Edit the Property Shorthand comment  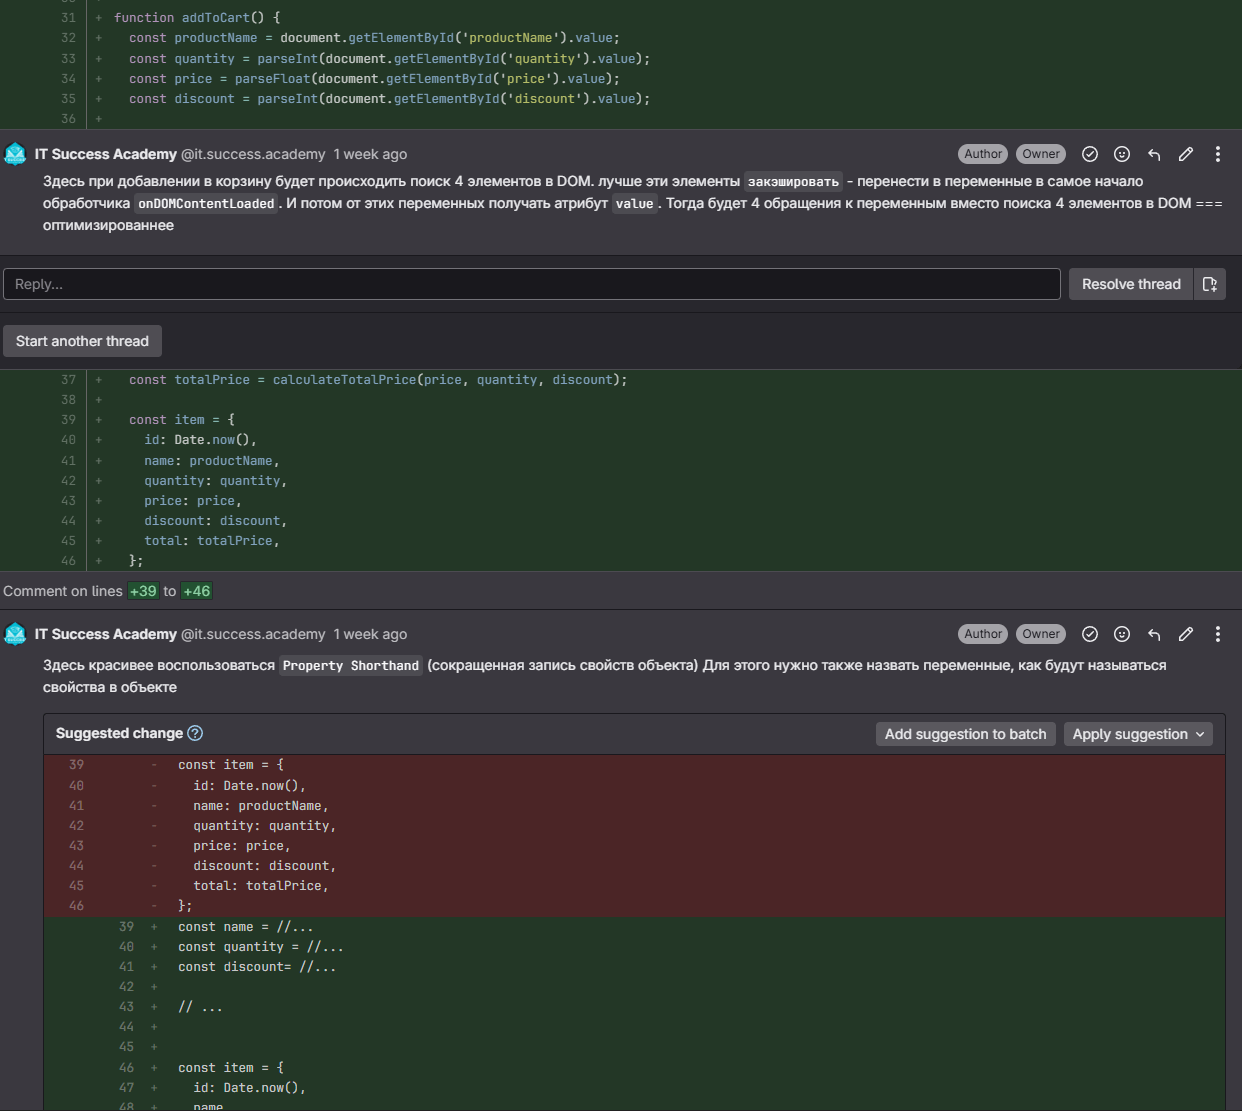click(x=1186, y=634)
